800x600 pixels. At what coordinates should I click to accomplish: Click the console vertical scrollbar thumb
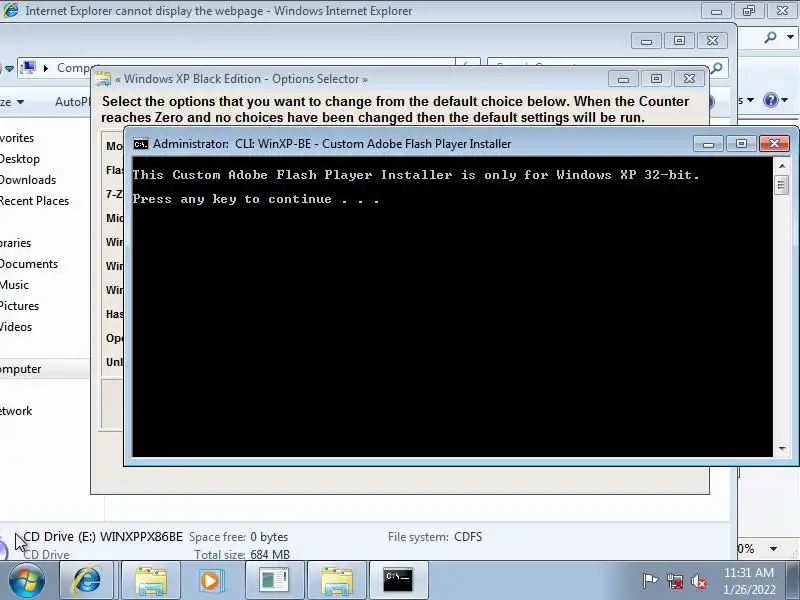(782, 185)
